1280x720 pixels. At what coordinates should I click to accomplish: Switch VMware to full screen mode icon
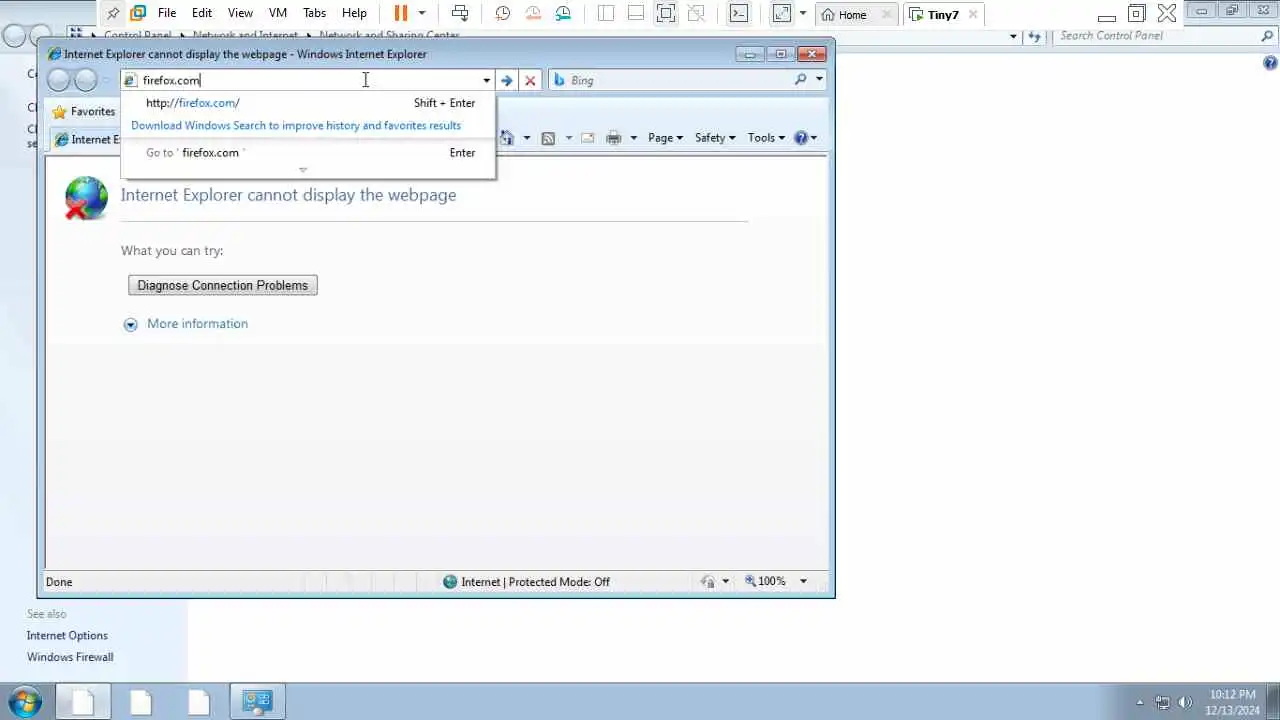(x=666, y=13)
